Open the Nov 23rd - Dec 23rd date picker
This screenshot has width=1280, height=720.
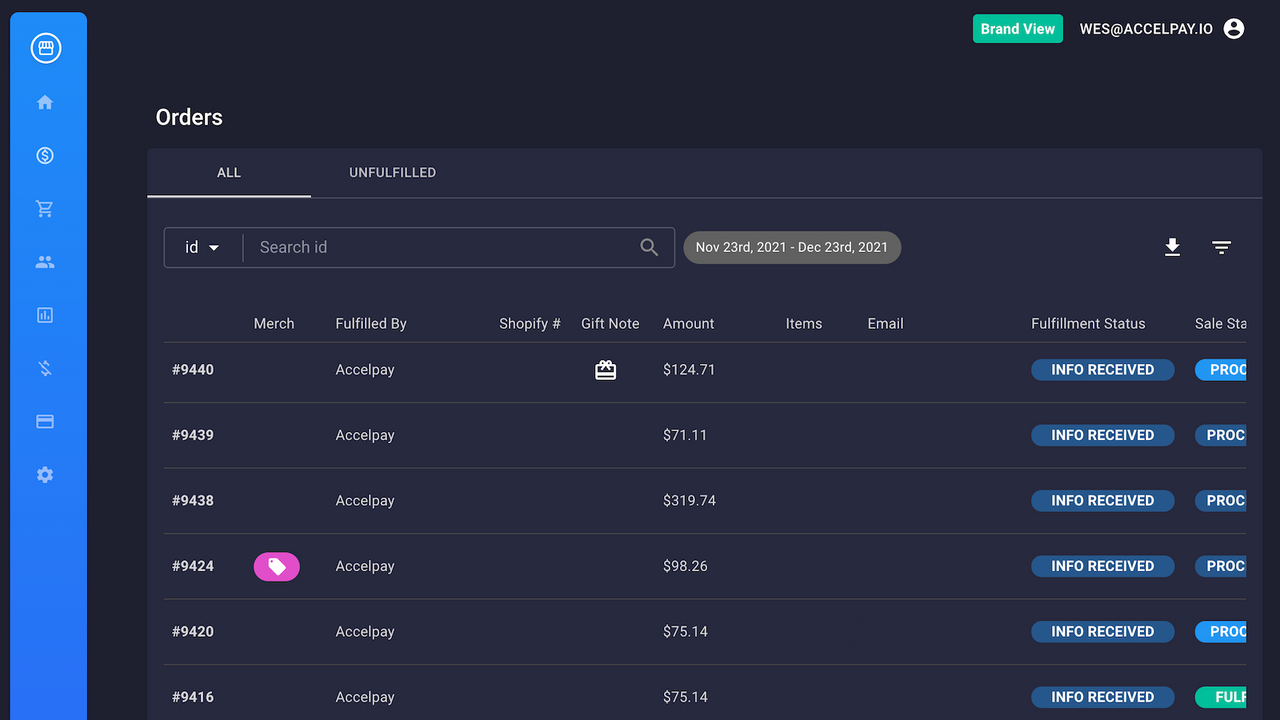coord(792,247)
